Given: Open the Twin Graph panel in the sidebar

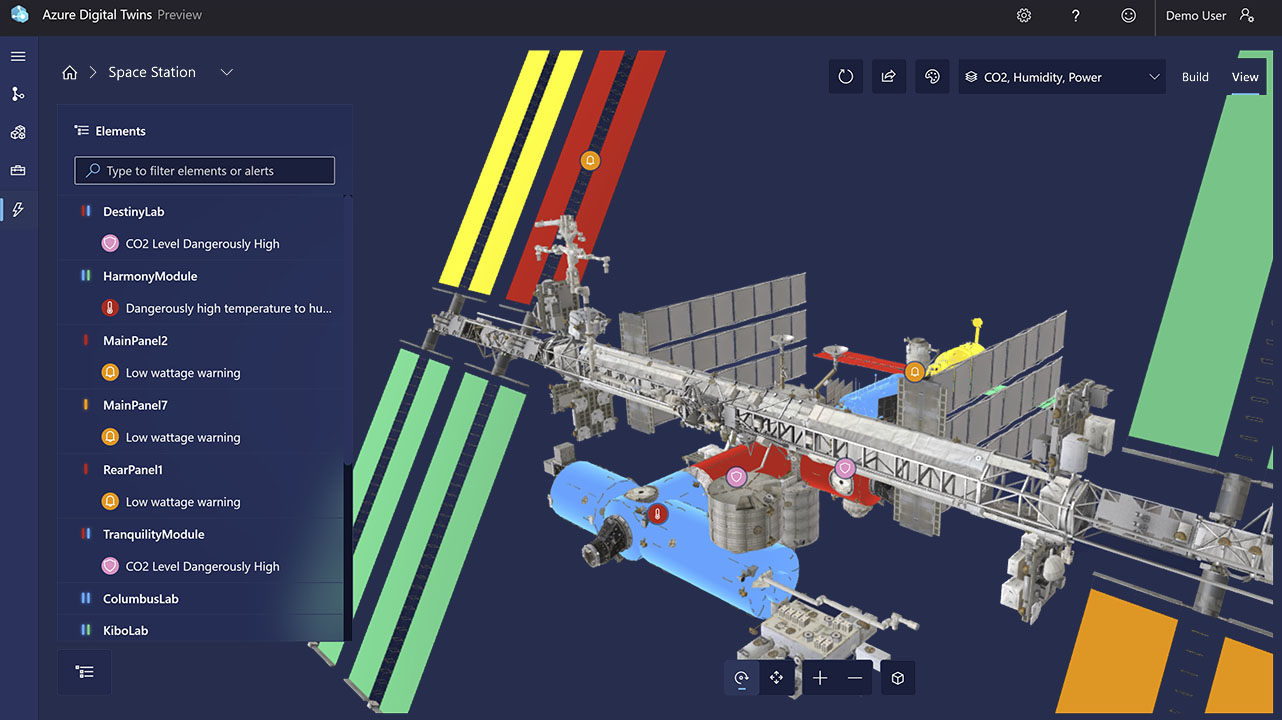Looking at the screenshot, I should click(x=18, y=93).
